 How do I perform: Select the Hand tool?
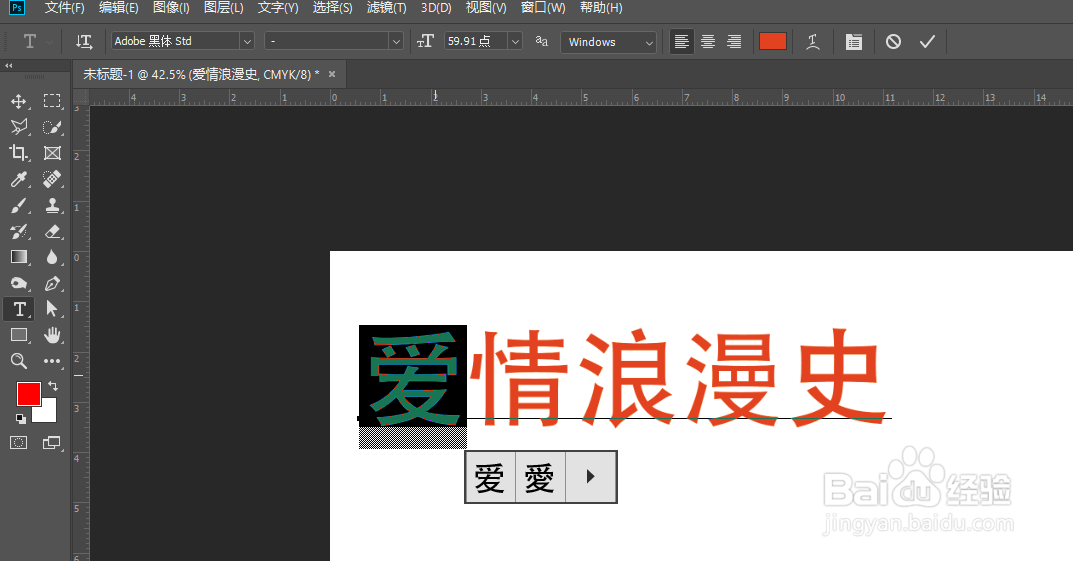[x=52, y=335]
